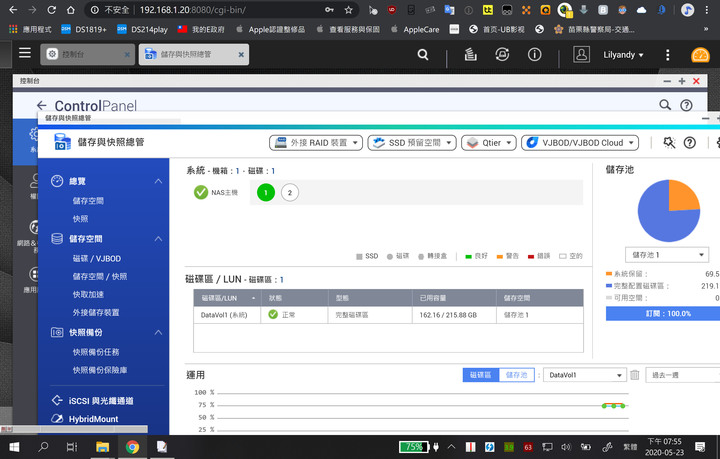Open the external devices sync icon
Screen dimensions: 720x459
coord(502,55)
